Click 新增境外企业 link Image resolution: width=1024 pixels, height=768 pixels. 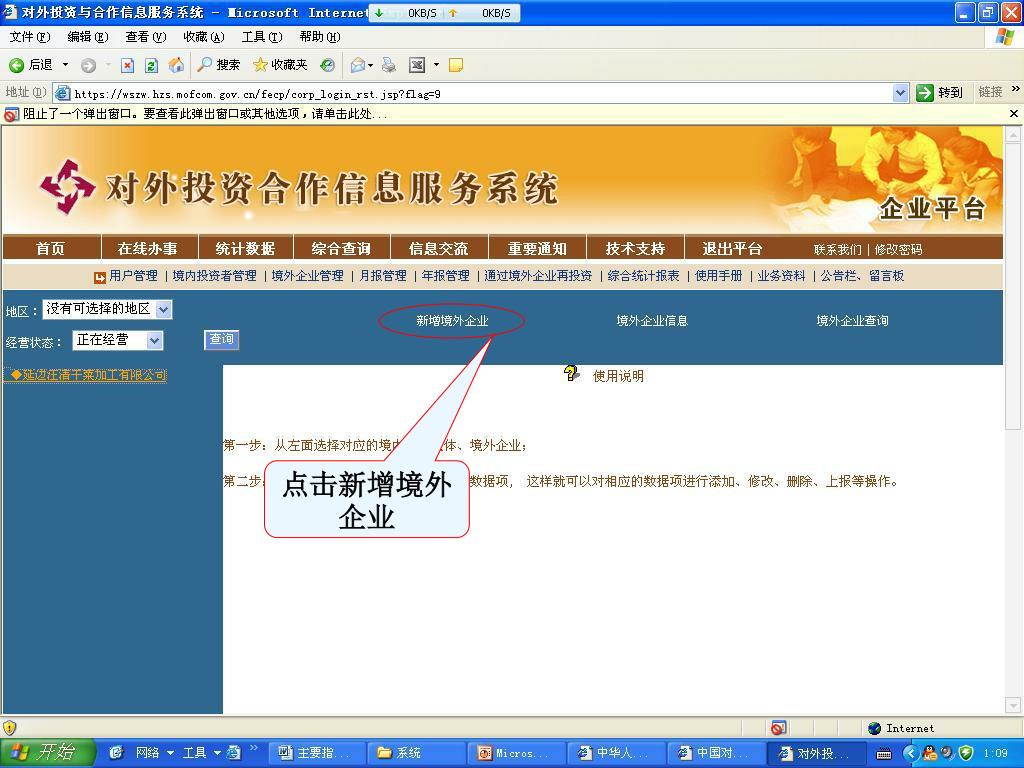(452, 321)
